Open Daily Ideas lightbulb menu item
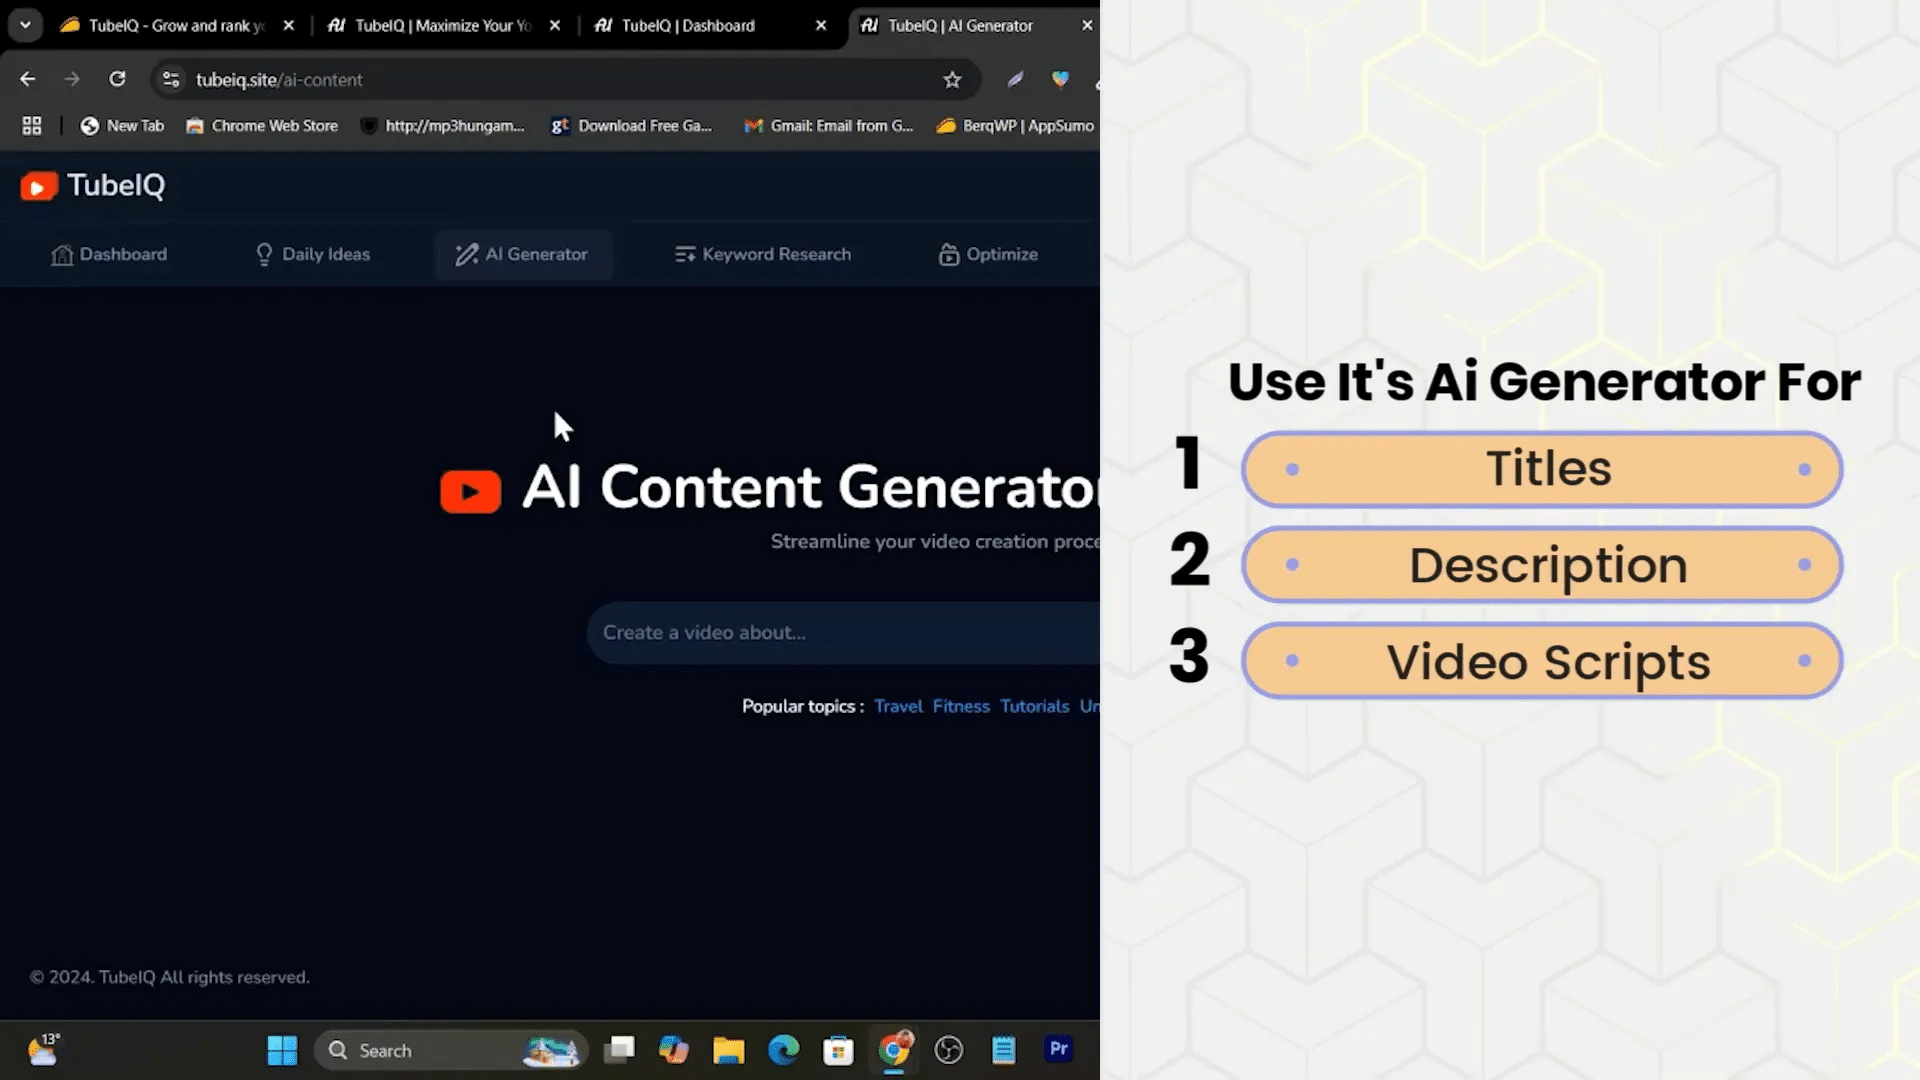The width and height of the screenshot is (1920, 1080). [312, 254]
